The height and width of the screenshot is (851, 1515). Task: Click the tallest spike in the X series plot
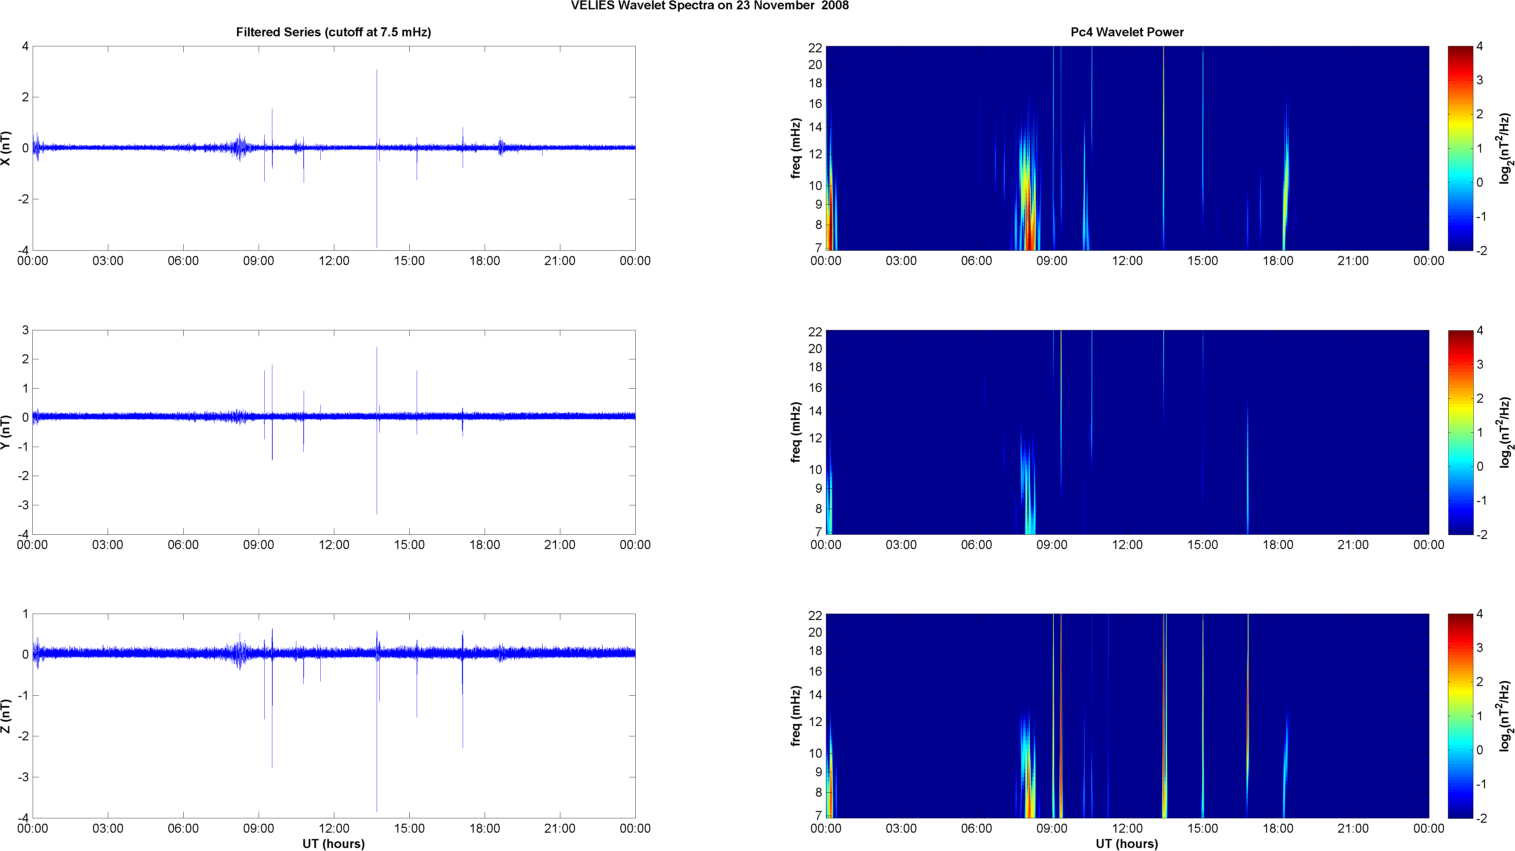click(x=377, y=100)
